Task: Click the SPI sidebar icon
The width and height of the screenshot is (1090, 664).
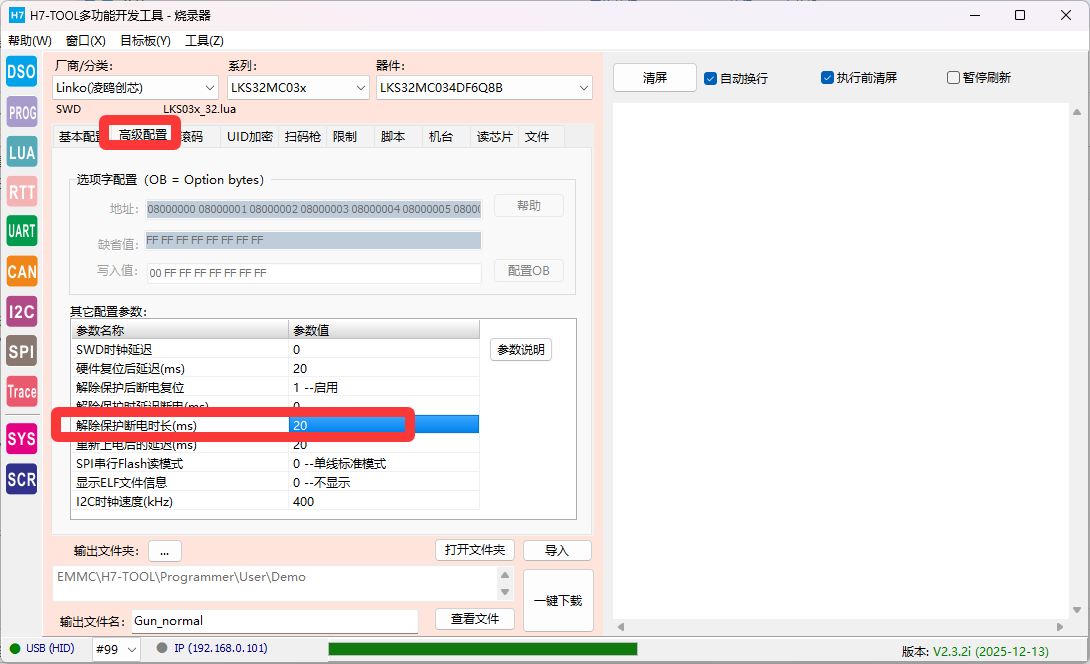Action: tap(21, 351)
